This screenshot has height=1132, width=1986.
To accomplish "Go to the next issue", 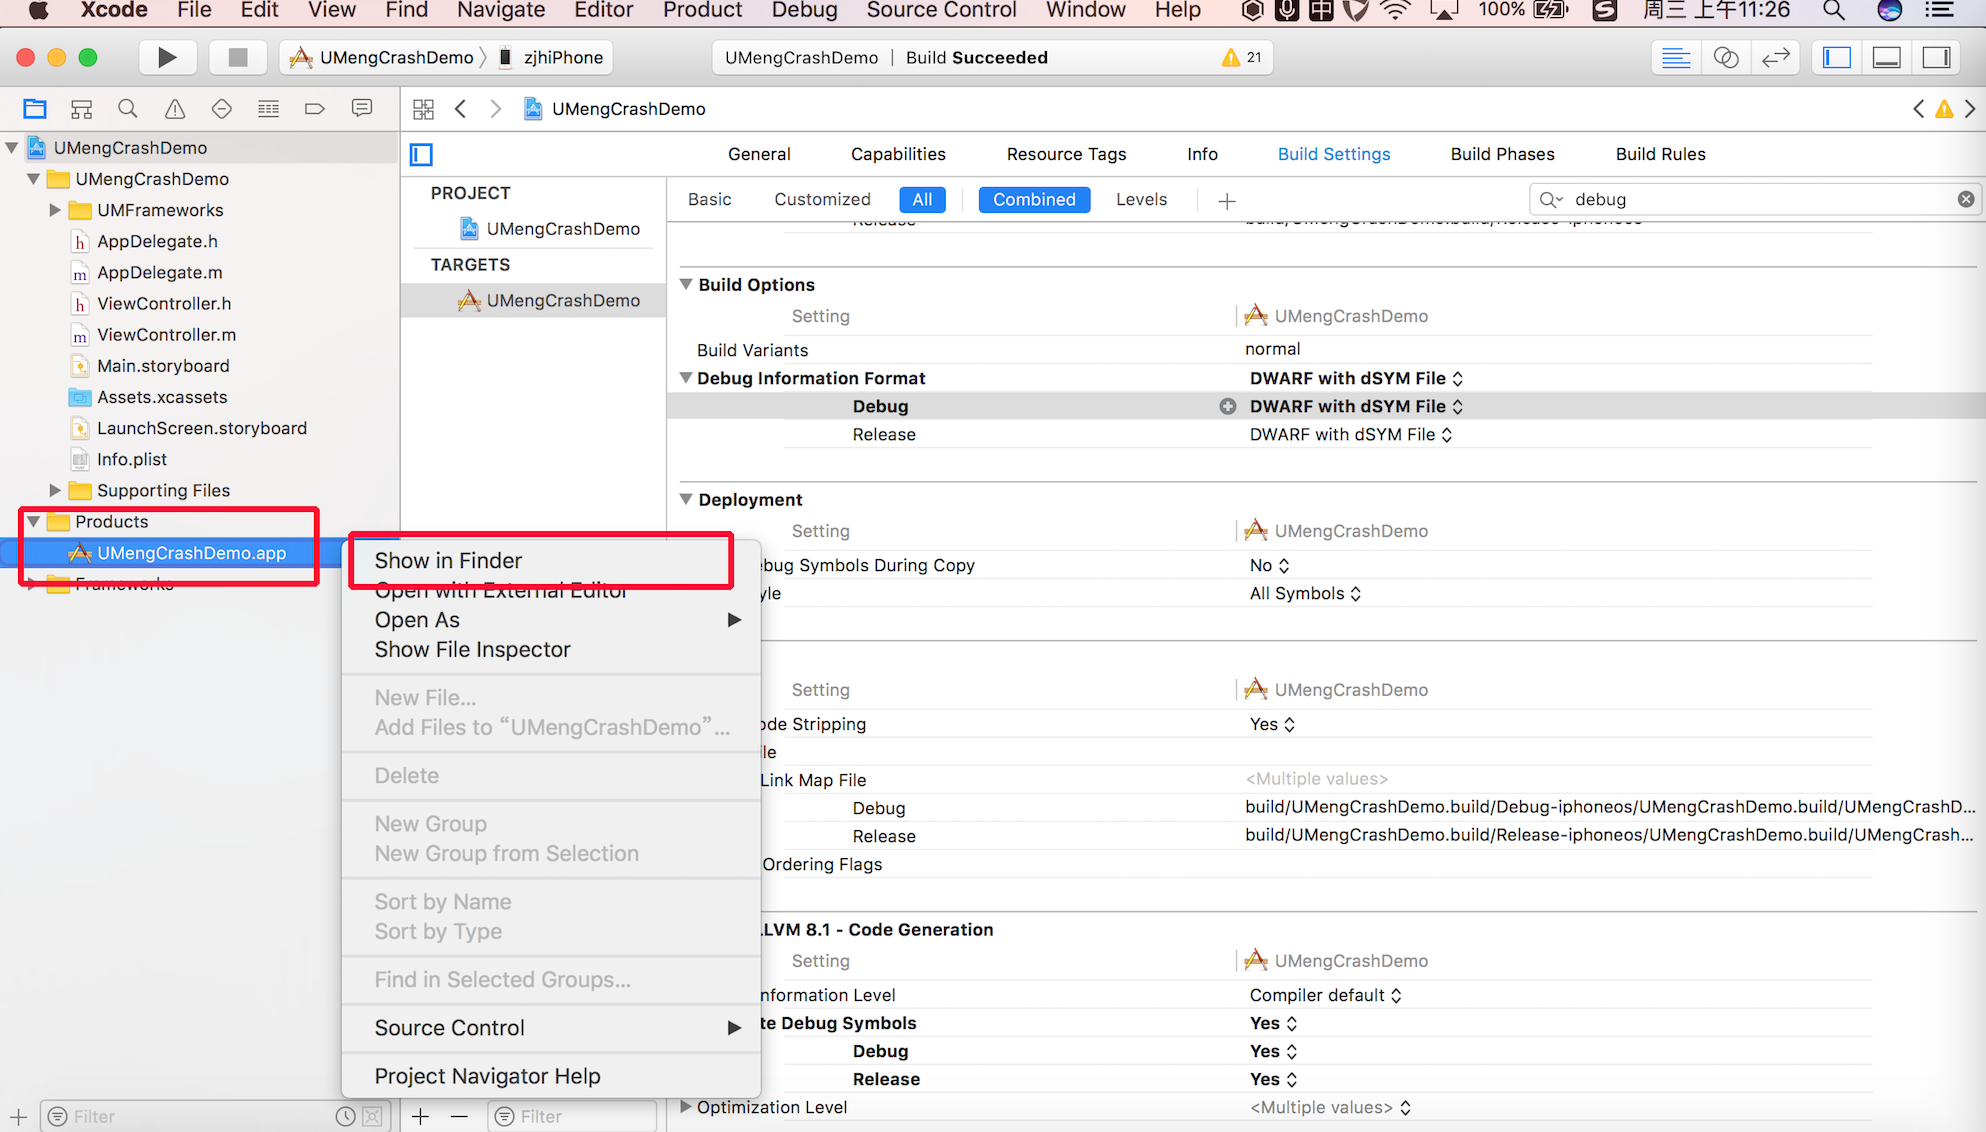I will point(1970,109).
